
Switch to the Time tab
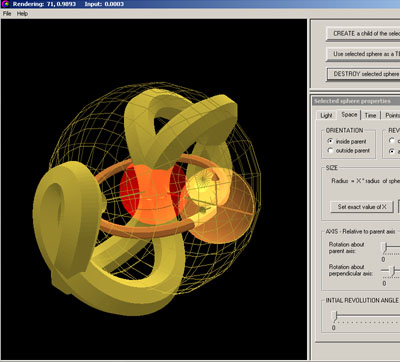pyautogui.click(x=370, y=115)
